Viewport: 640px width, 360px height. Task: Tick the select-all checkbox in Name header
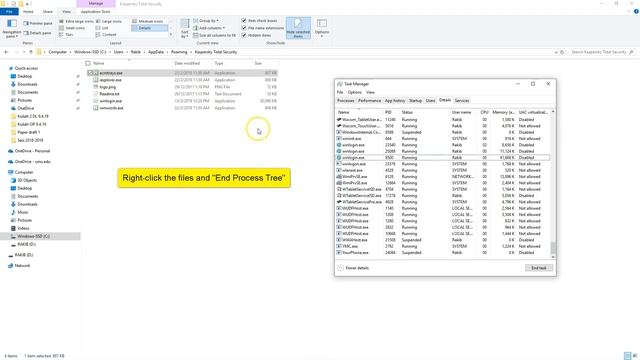click(88, 63)
